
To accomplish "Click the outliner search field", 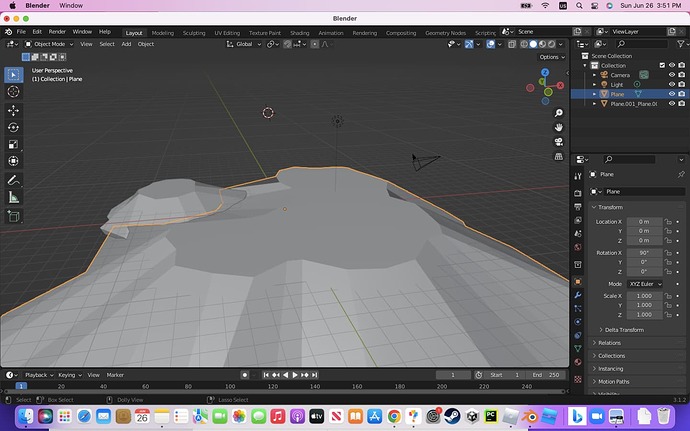I will pyautogui.click(x=642, y=44).
